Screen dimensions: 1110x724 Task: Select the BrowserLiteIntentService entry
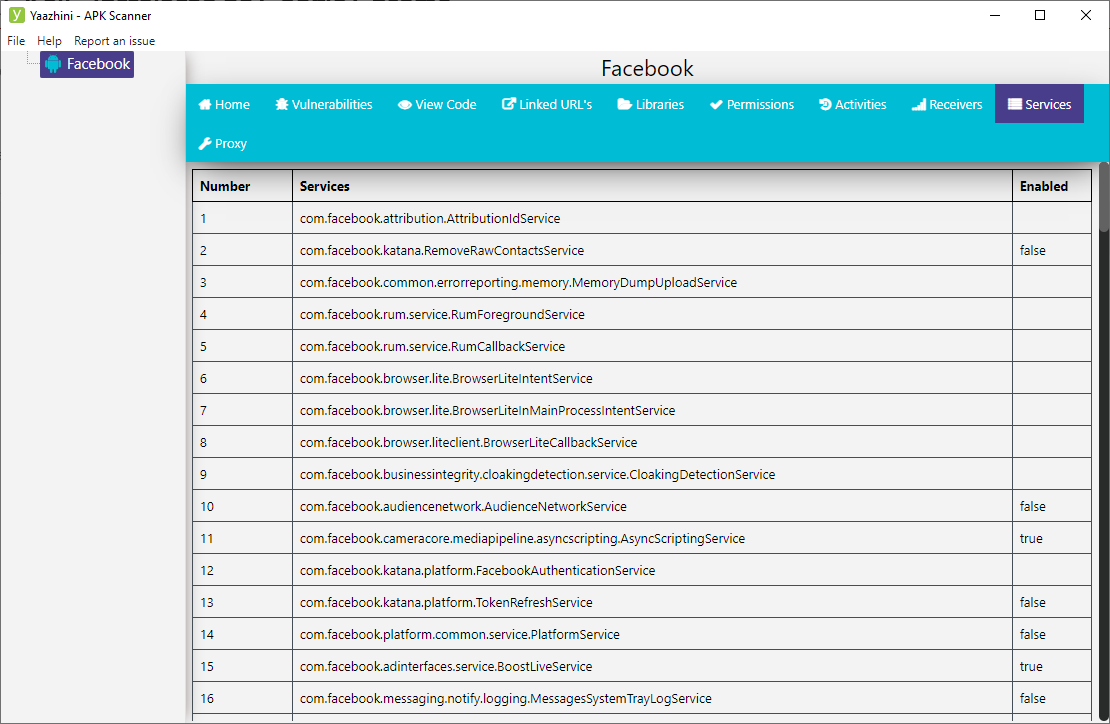click(x=446, y=379)
